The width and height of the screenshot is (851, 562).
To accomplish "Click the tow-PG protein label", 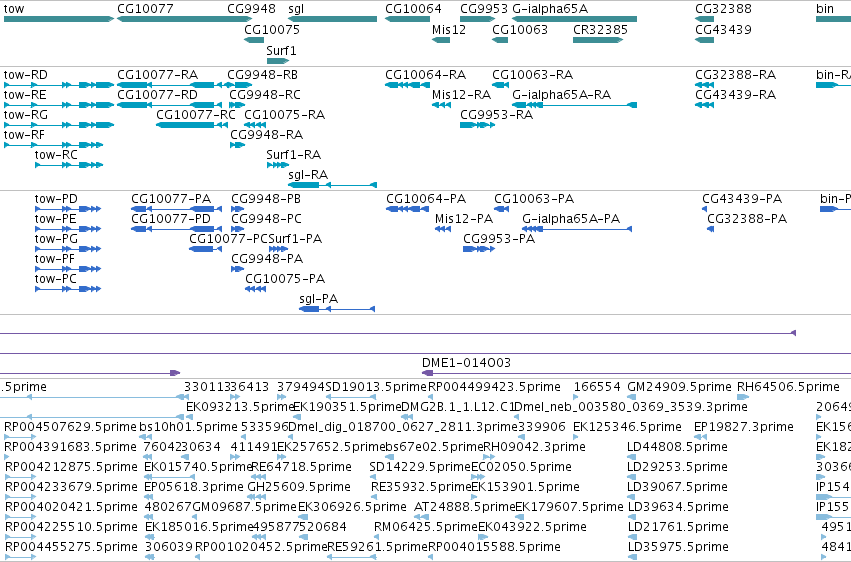I will pos(56,239).
